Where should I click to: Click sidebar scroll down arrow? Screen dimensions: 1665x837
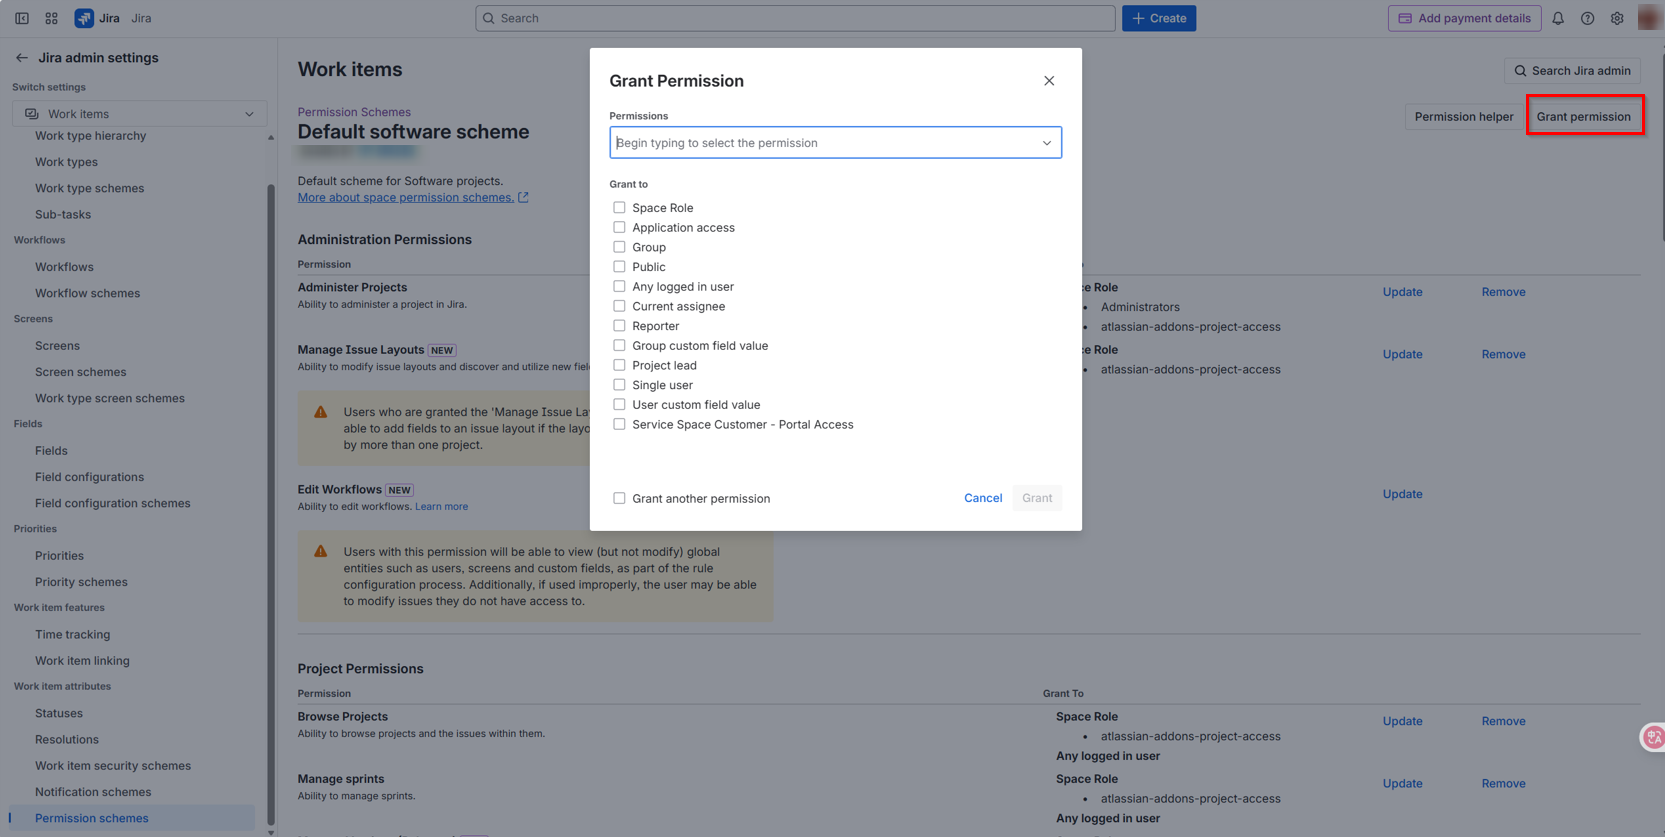point(271,832)
